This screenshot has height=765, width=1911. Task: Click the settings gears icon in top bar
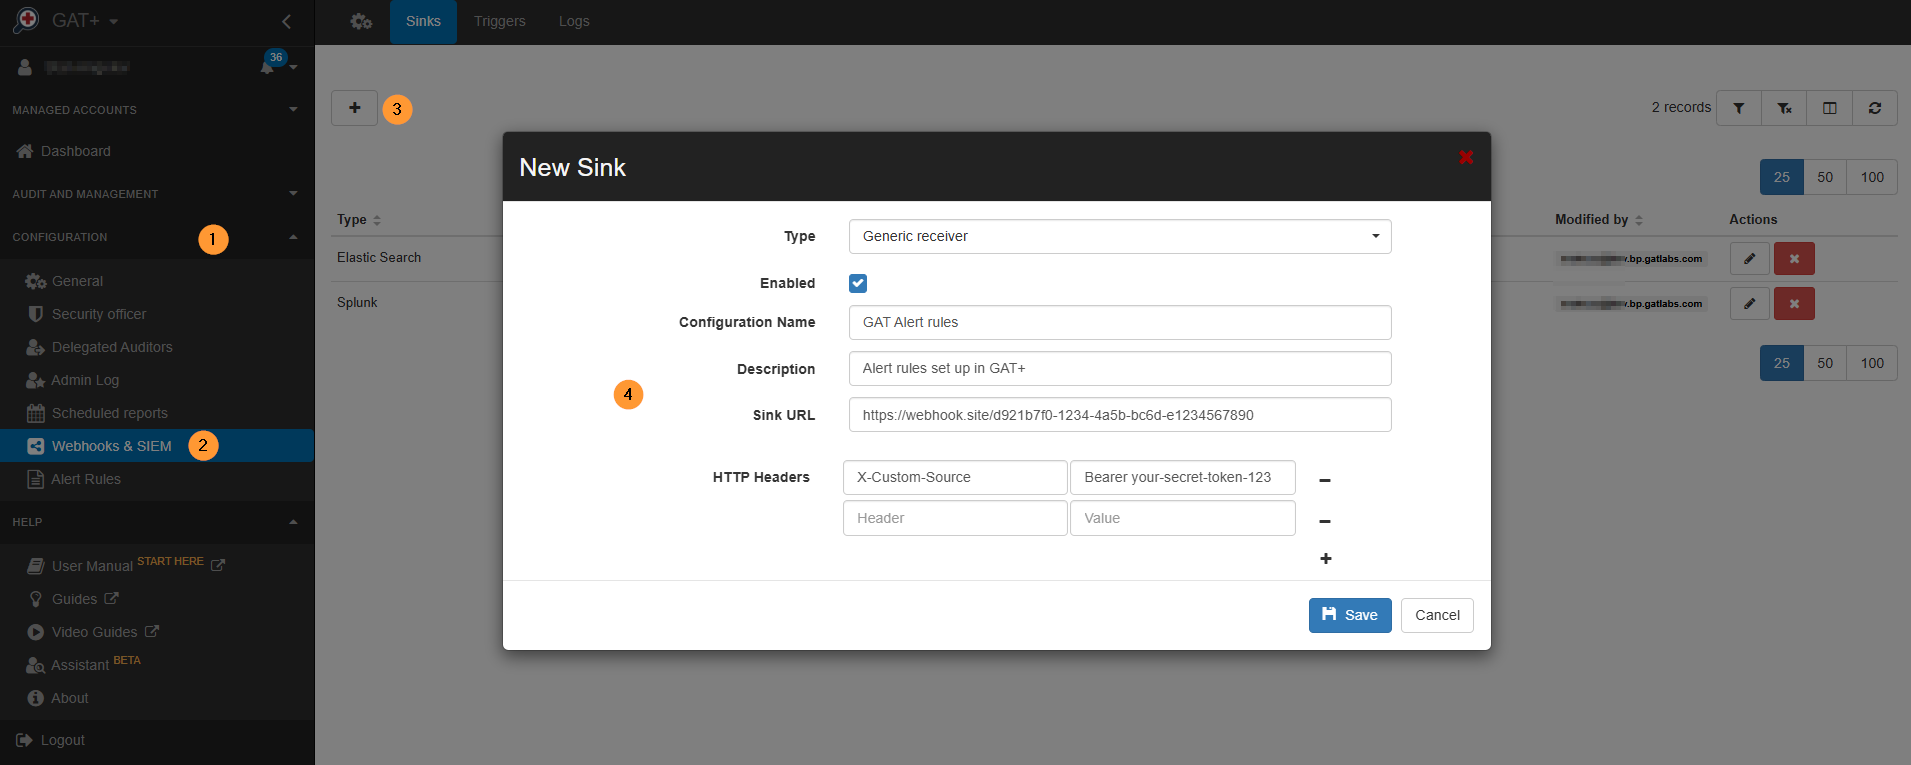coord(361,21)
